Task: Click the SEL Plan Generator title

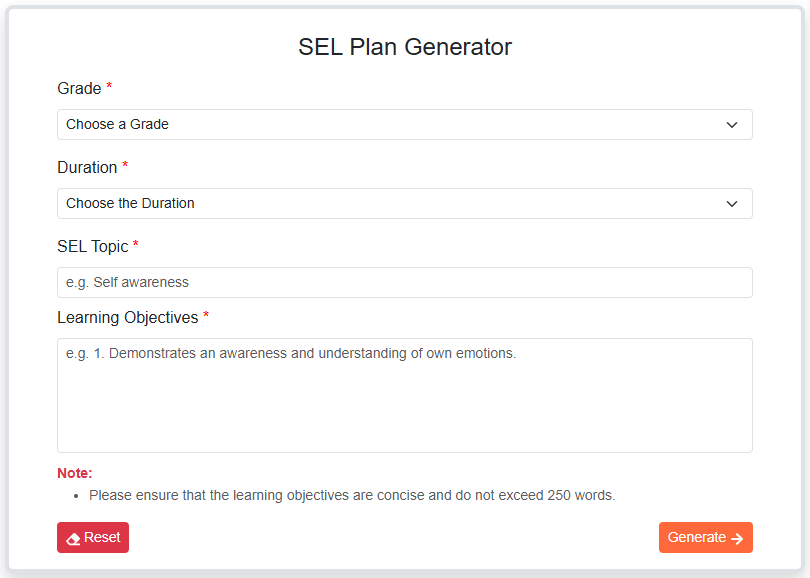Action: [x=404, y=47]
